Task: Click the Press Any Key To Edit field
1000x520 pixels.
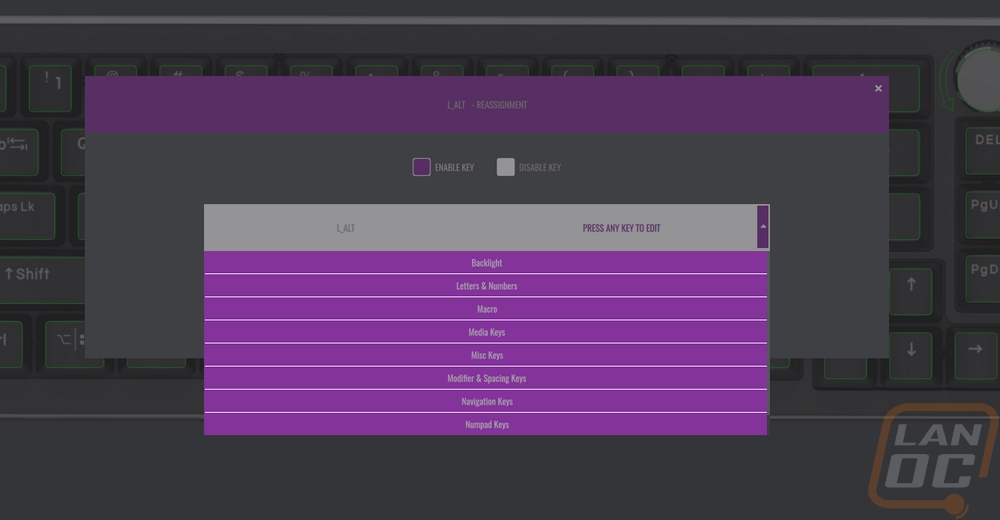Action: click(621, 228)
